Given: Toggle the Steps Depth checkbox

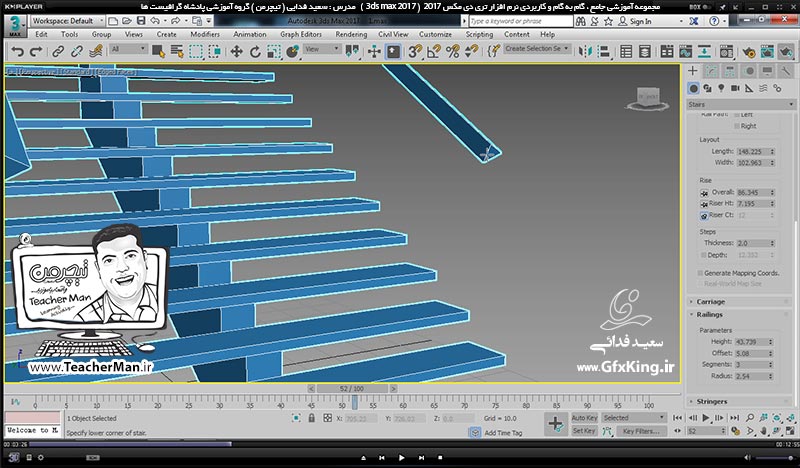Looking at the screenshot, I should tap(703, 255).
